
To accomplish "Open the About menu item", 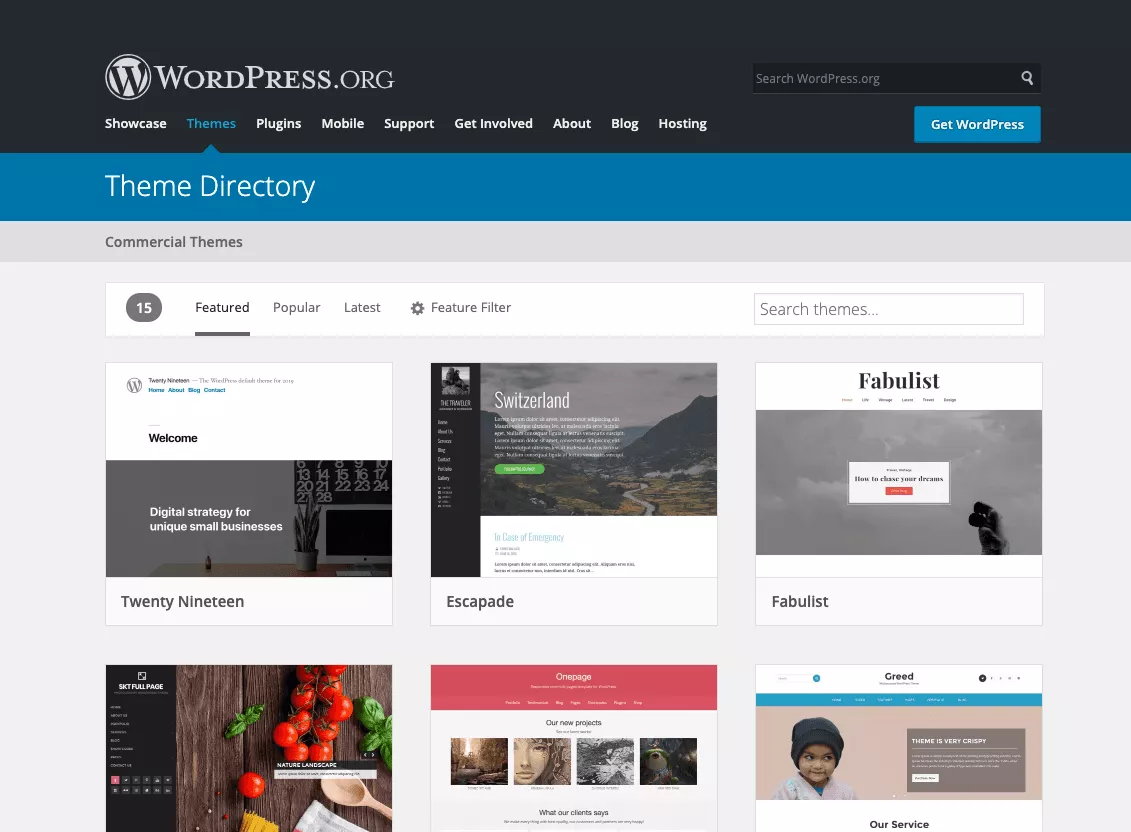I will click(x=572, y=123).
